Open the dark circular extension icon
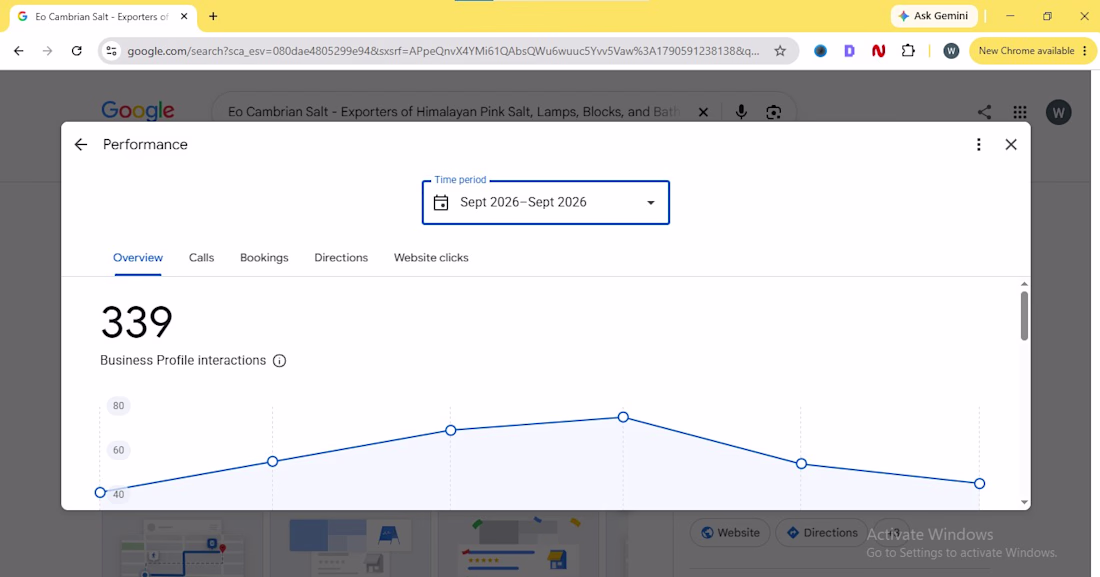The image size is (1100, 577). pyautogui.click(x=820, y=51)
